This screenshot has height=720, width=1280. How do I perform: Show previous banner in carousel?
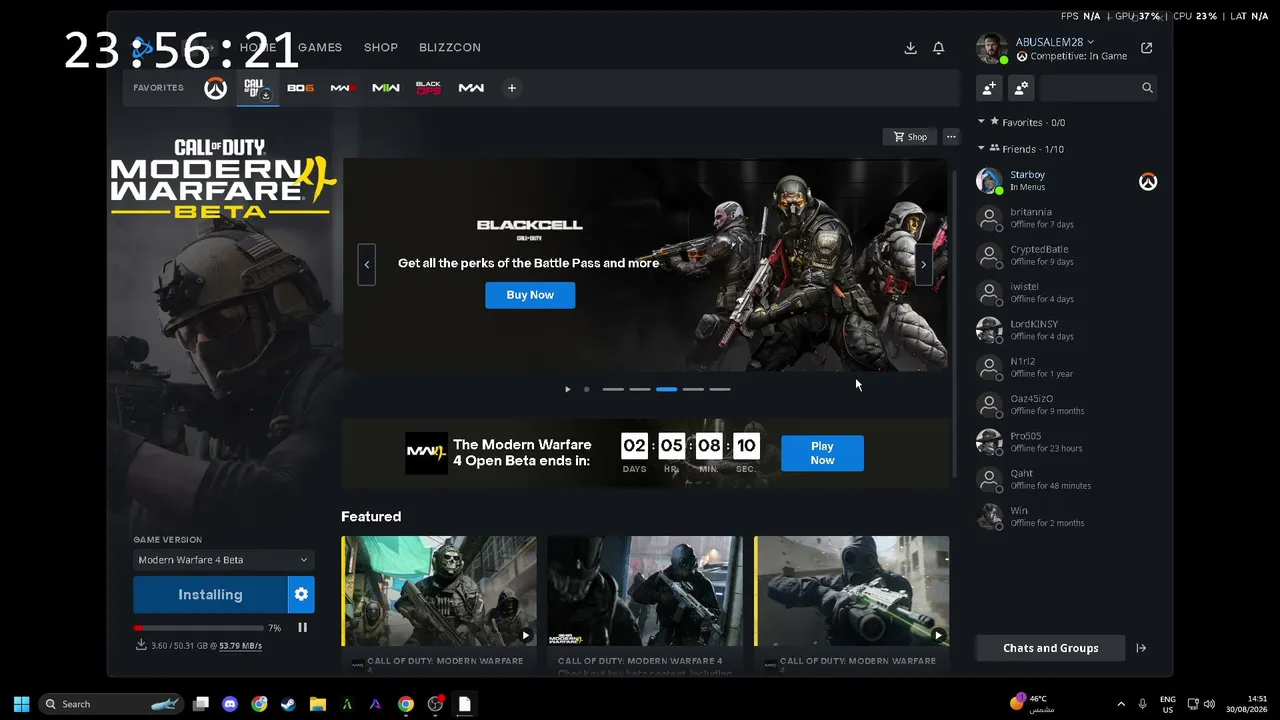367,264
